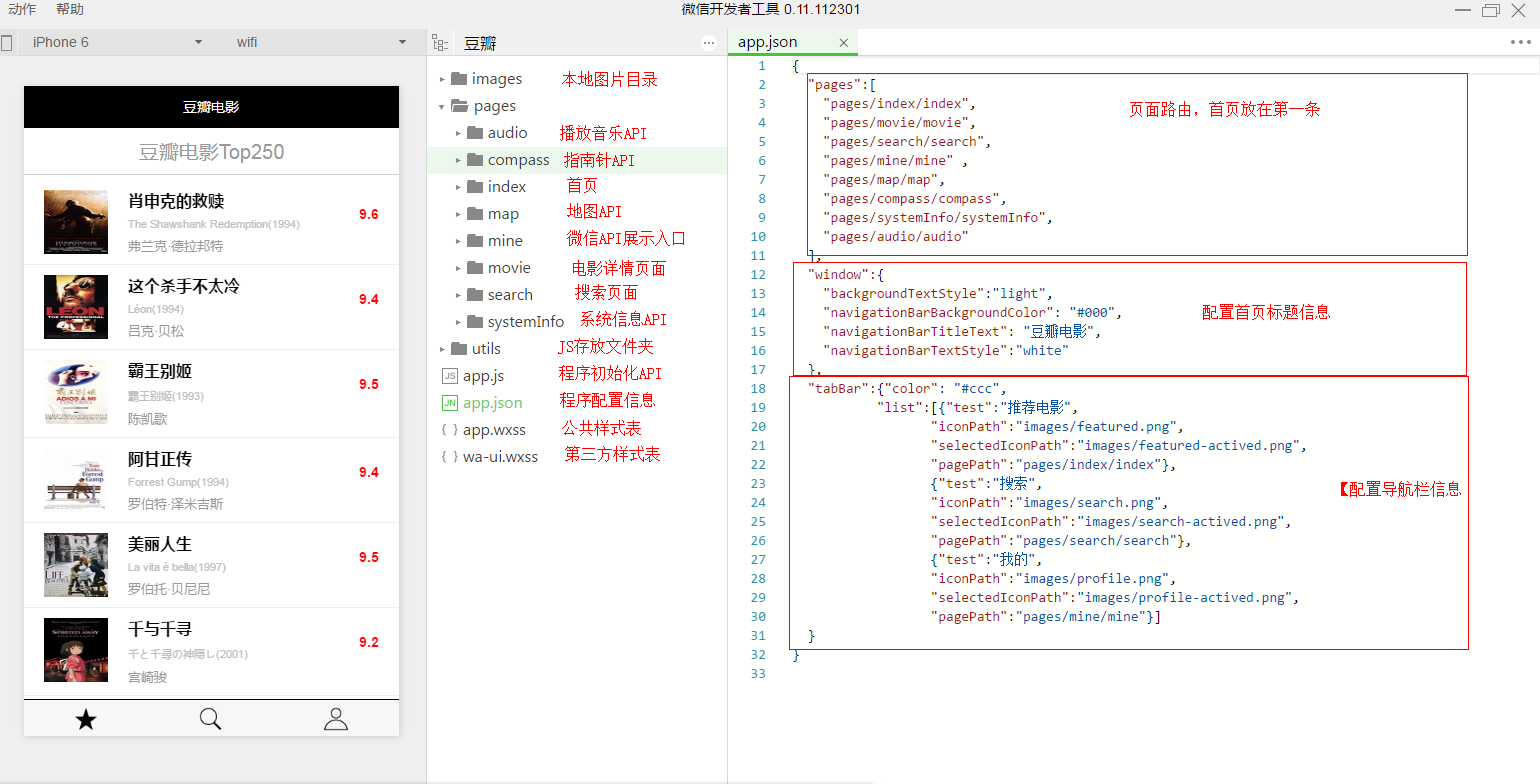The image size is (1540, 784).
Task: Click the 美丽人生 poster thumbnail
Action: coord(76,564)
